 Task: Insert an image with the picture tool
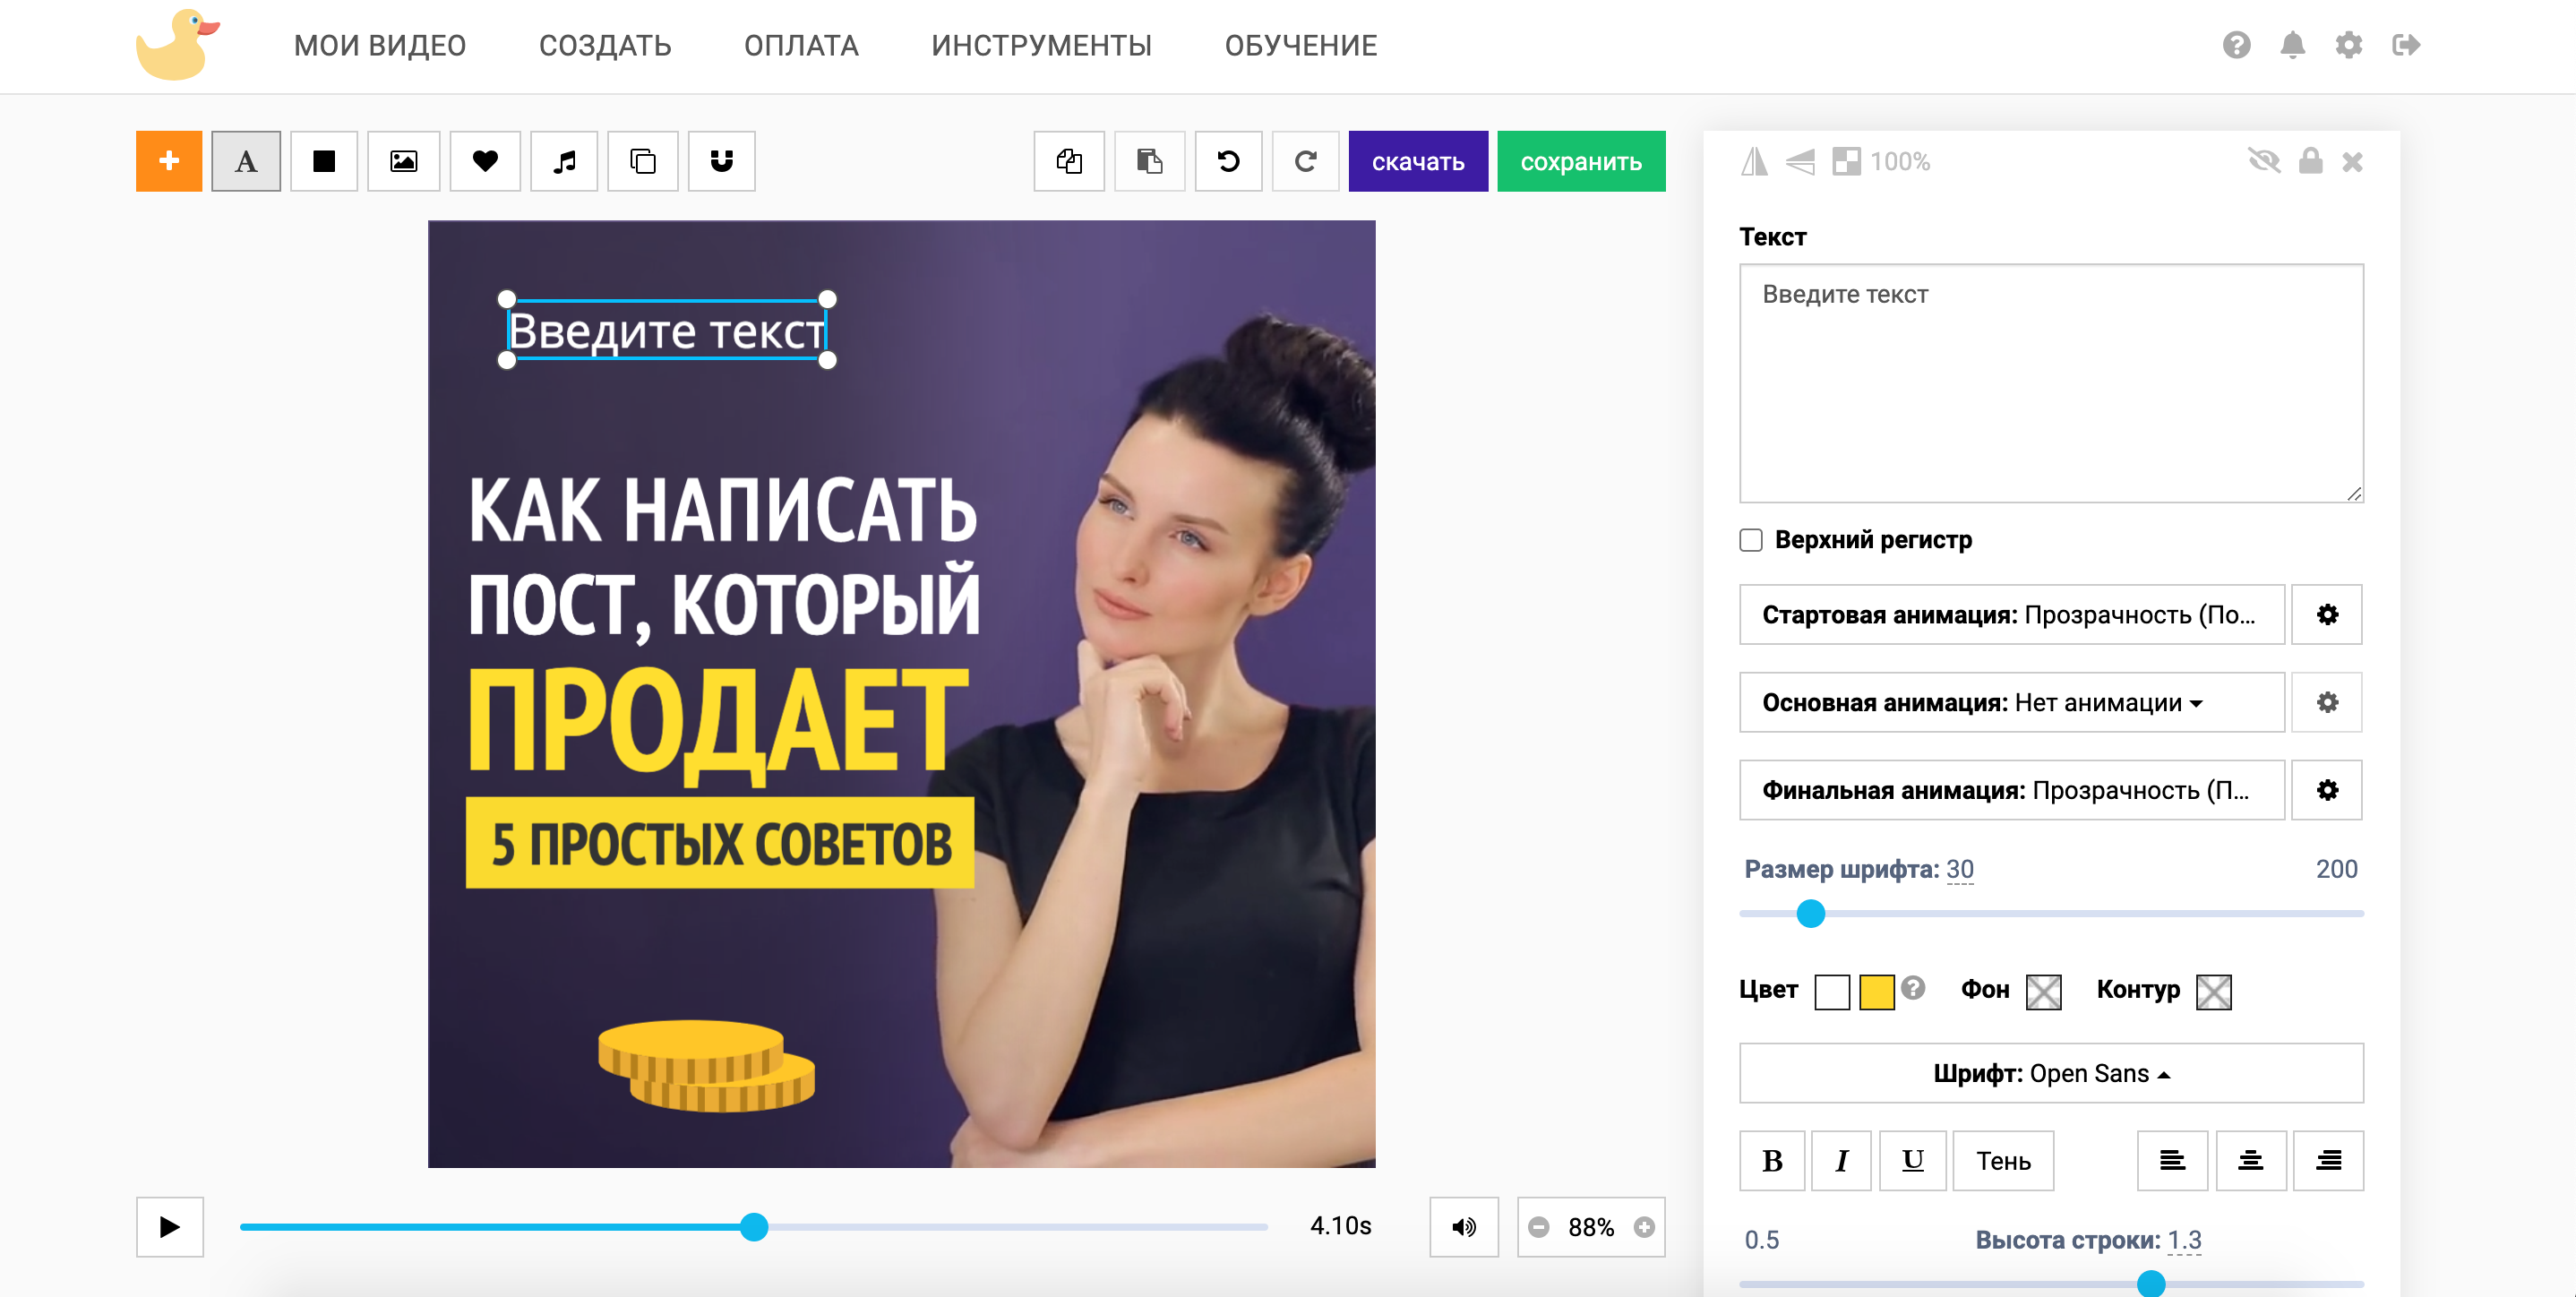coord(404,161)
